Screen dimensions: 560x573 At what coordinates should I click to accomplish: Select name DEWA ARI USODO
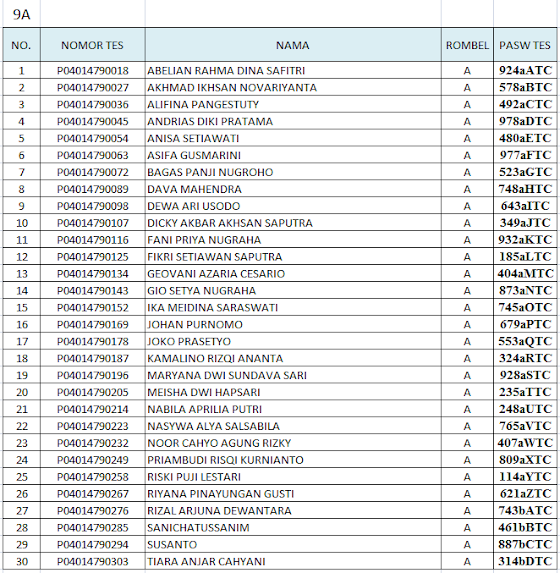(193, 206)
